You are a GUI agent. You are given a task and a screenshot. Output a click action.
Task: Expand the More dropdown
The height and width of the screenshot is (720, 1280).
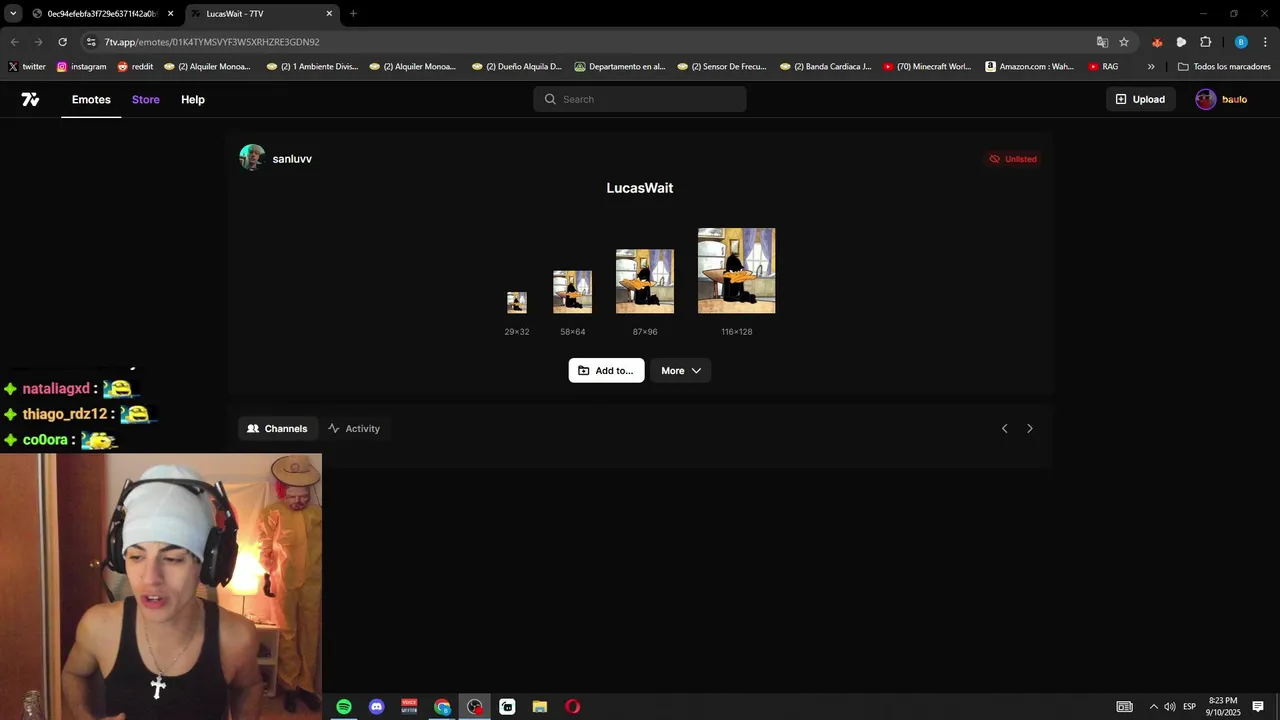[681, 370]
